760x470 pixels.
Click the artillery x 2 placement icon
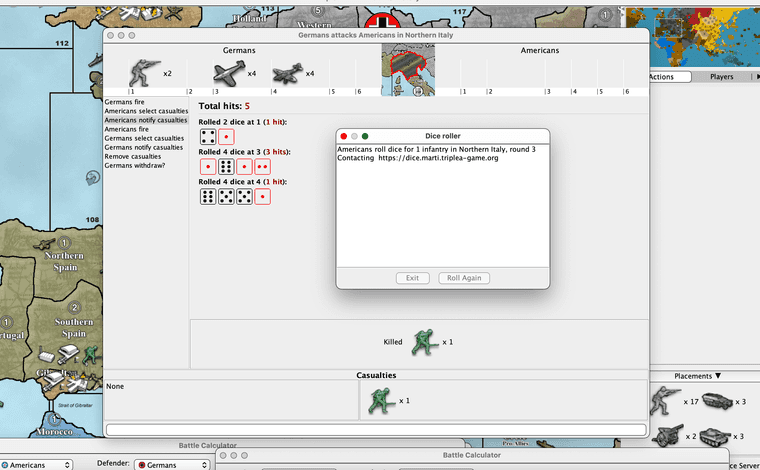(x=667, y=436)
